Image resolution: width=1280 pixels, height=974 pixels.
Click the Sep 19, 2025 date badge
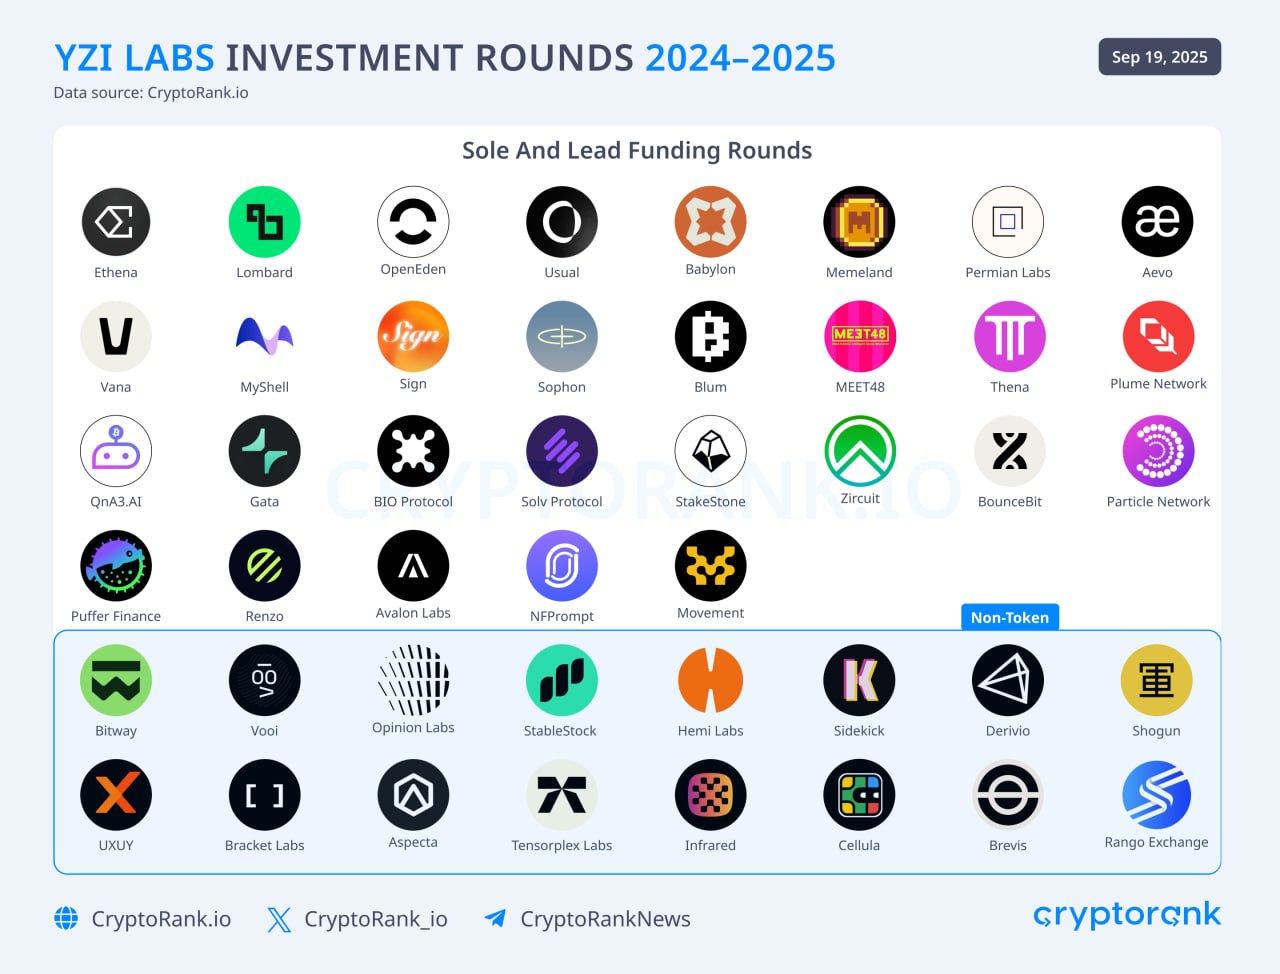(1160, 57)
